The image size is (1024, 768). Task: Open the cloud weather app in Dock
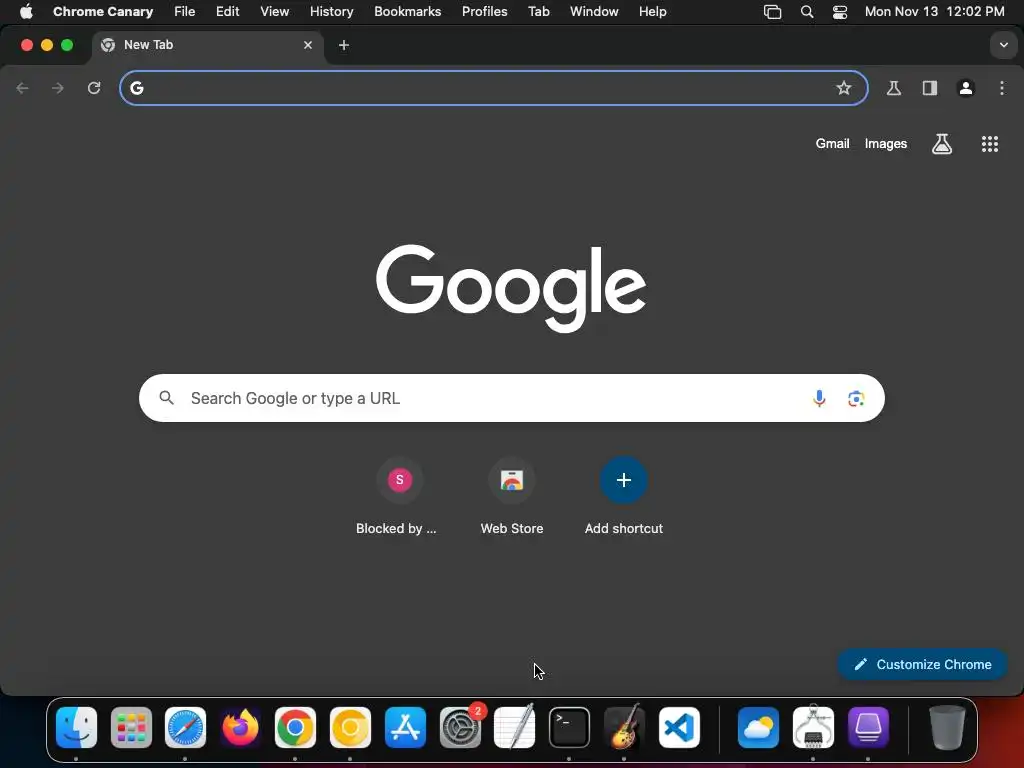point(758,728)
